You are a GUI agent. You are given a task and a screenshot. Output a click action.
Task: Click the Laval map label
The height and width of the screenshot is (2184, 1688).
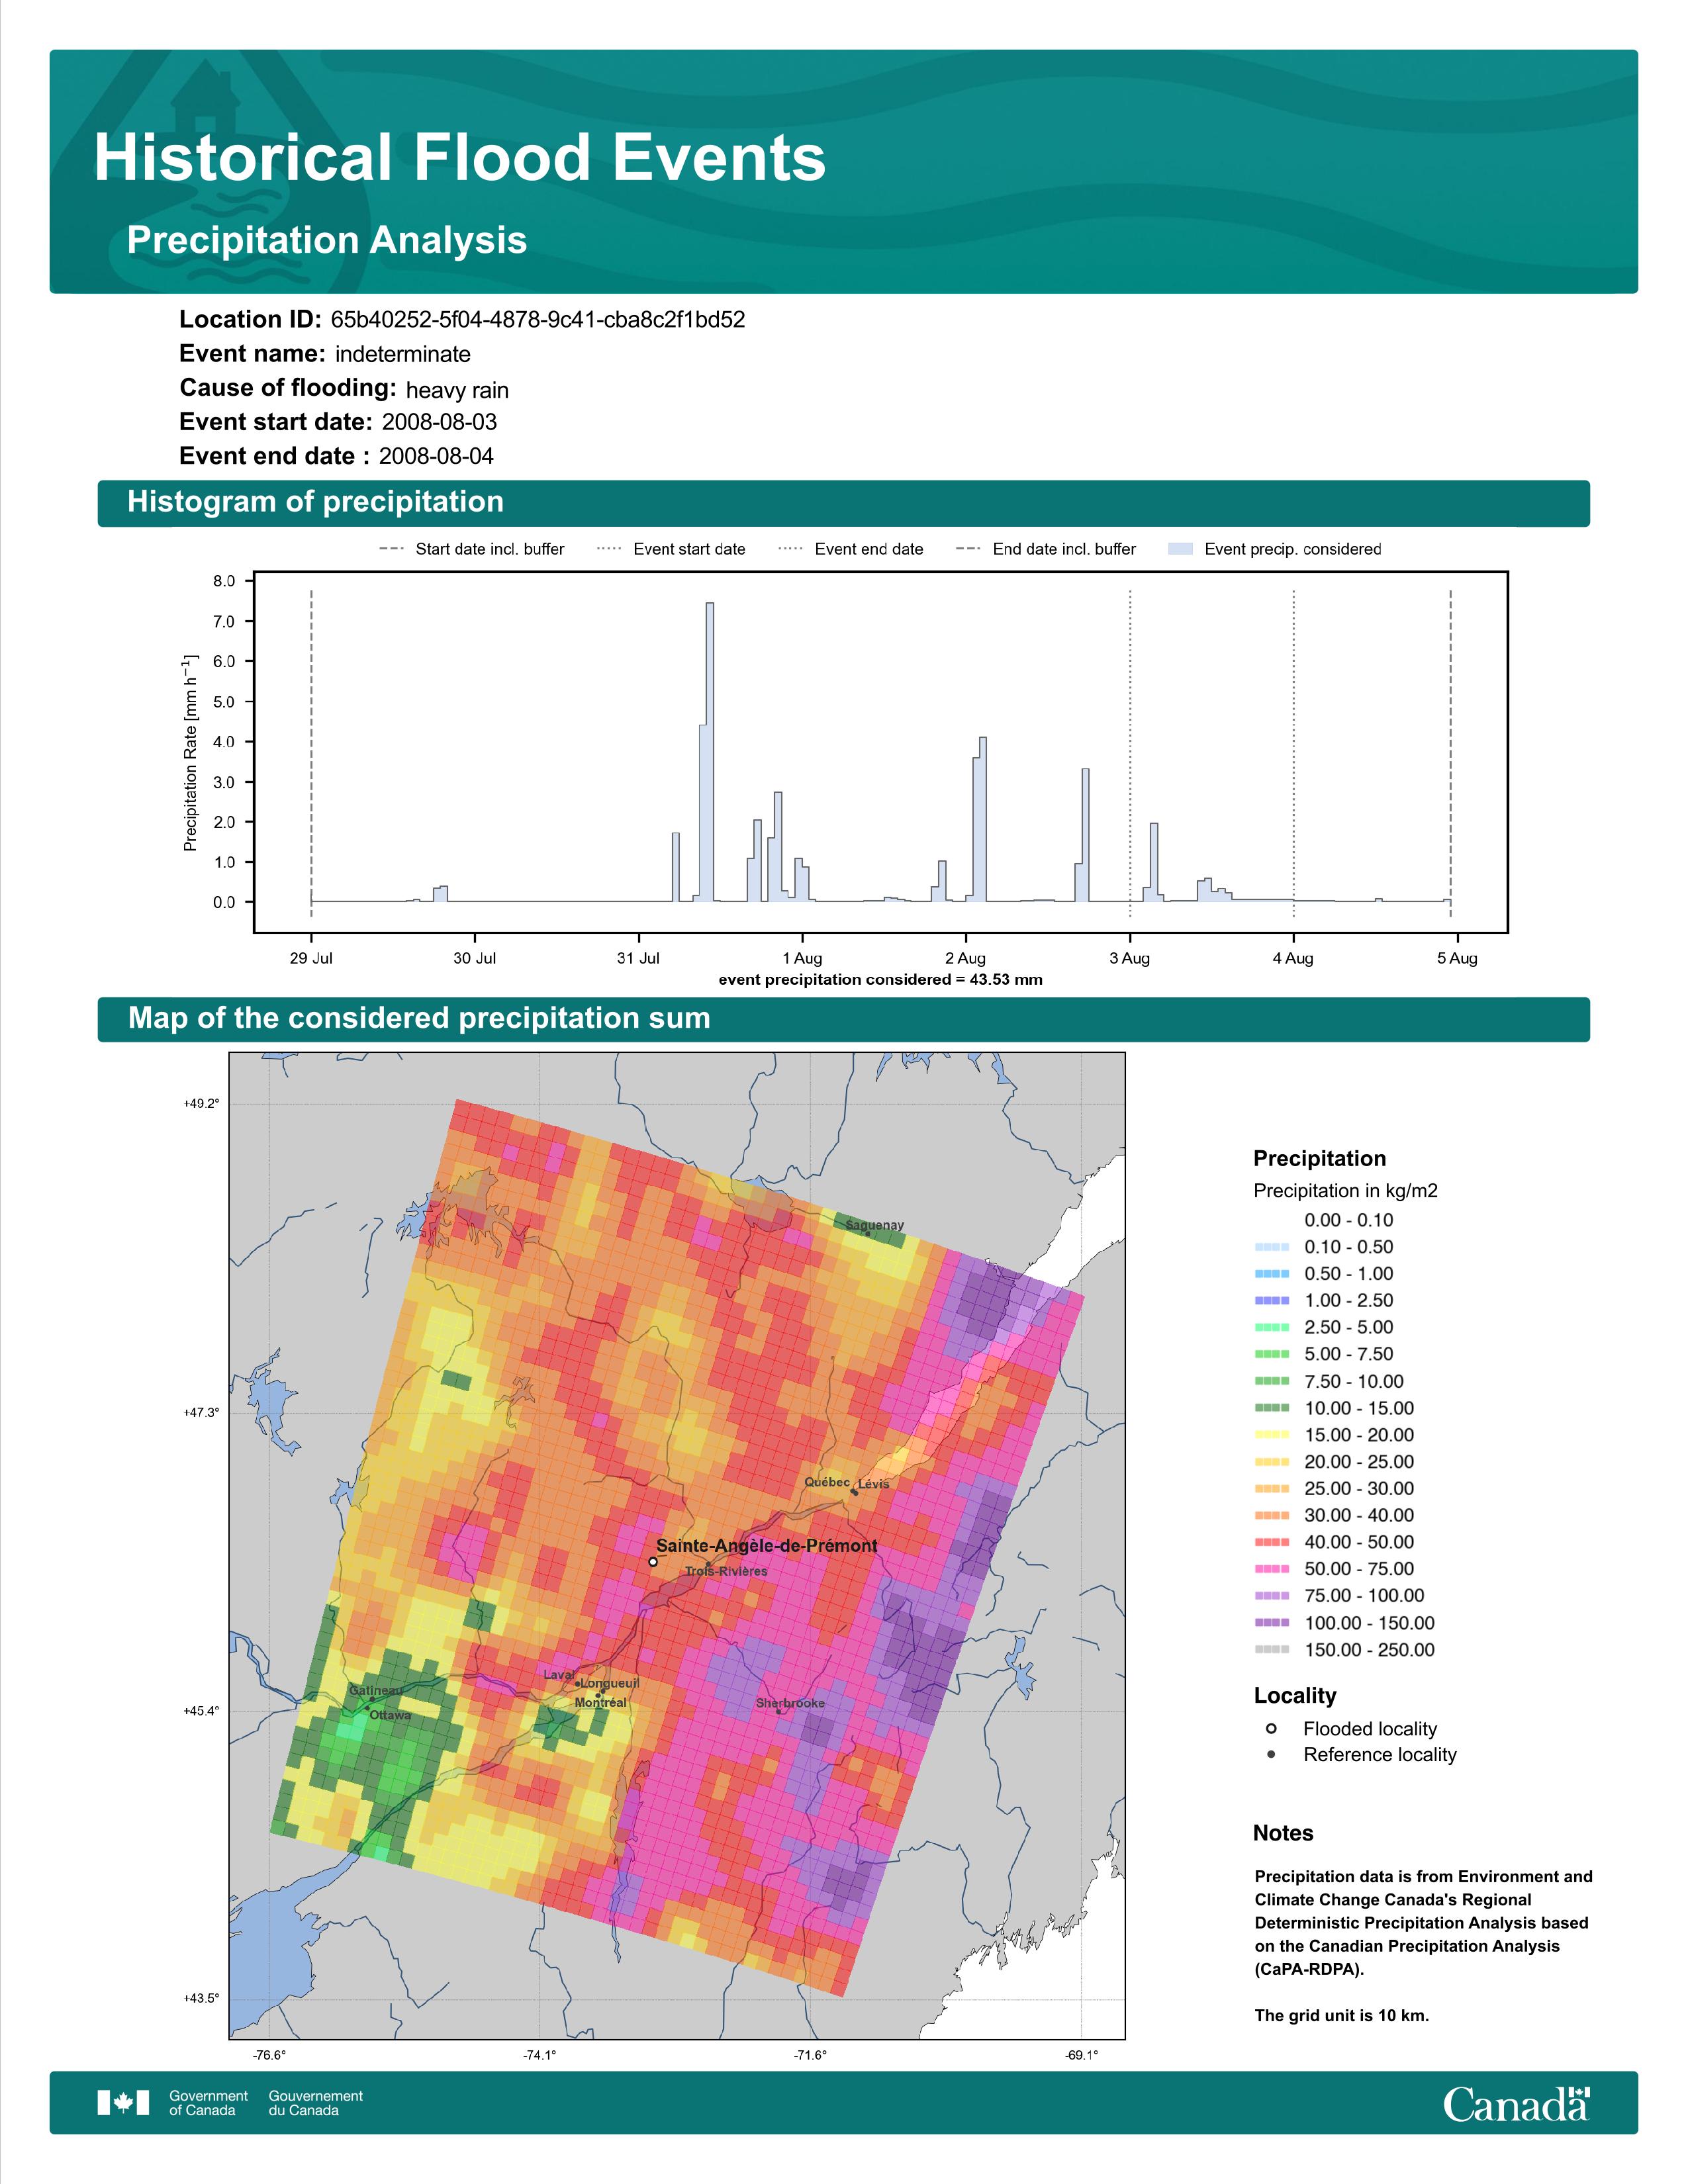click(559, 1675)
